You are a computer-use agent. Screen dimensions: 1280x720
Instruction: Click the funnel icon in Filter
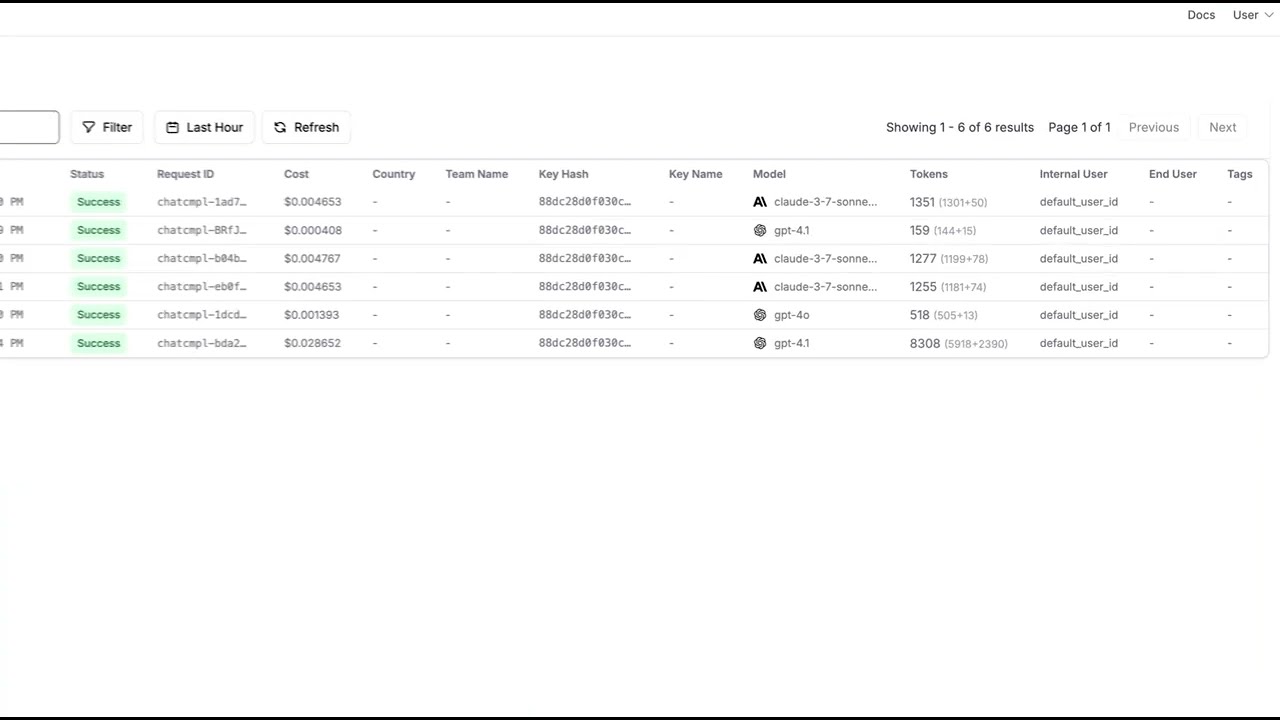point(89,127)
